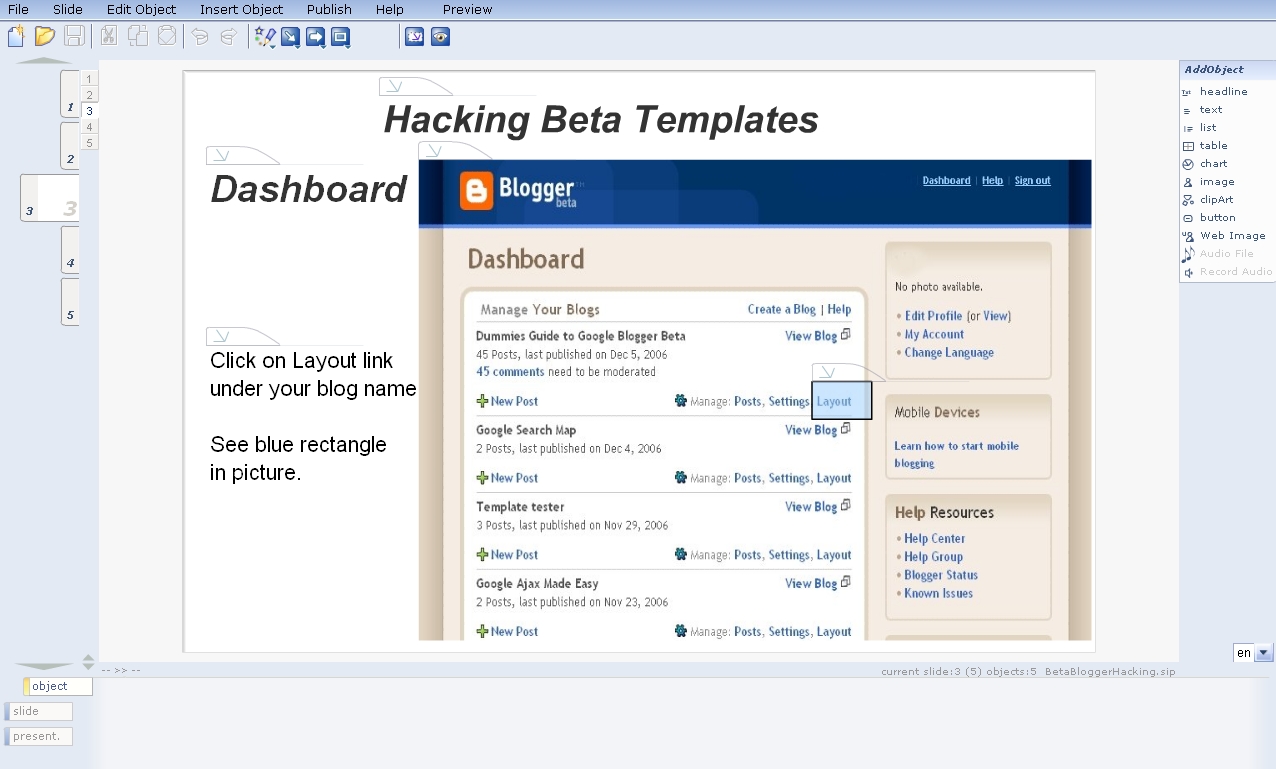The height and width of the screenshot is (769, 1276).
Task: Insert a button object
Action: click(x=1217, y=217)
